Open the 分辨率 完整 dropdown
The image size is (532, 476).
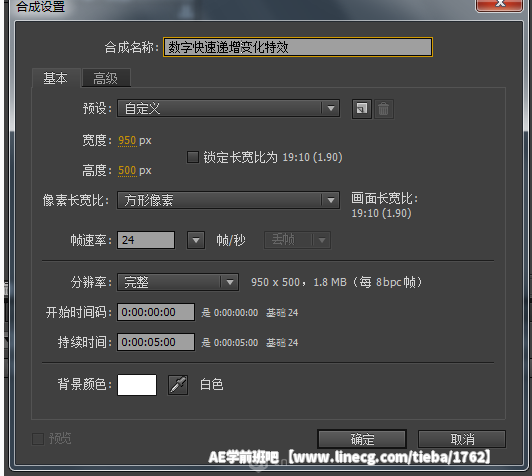(178, 282)
